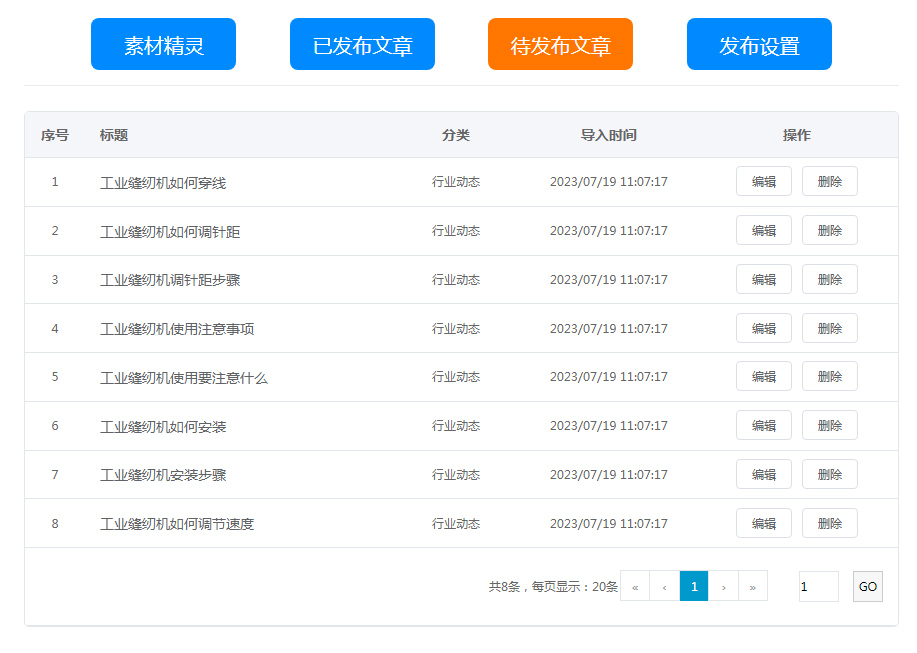The width and height of the screenshot is (917, 653).
Task: Select current page number 1
Action: (694, 586)
